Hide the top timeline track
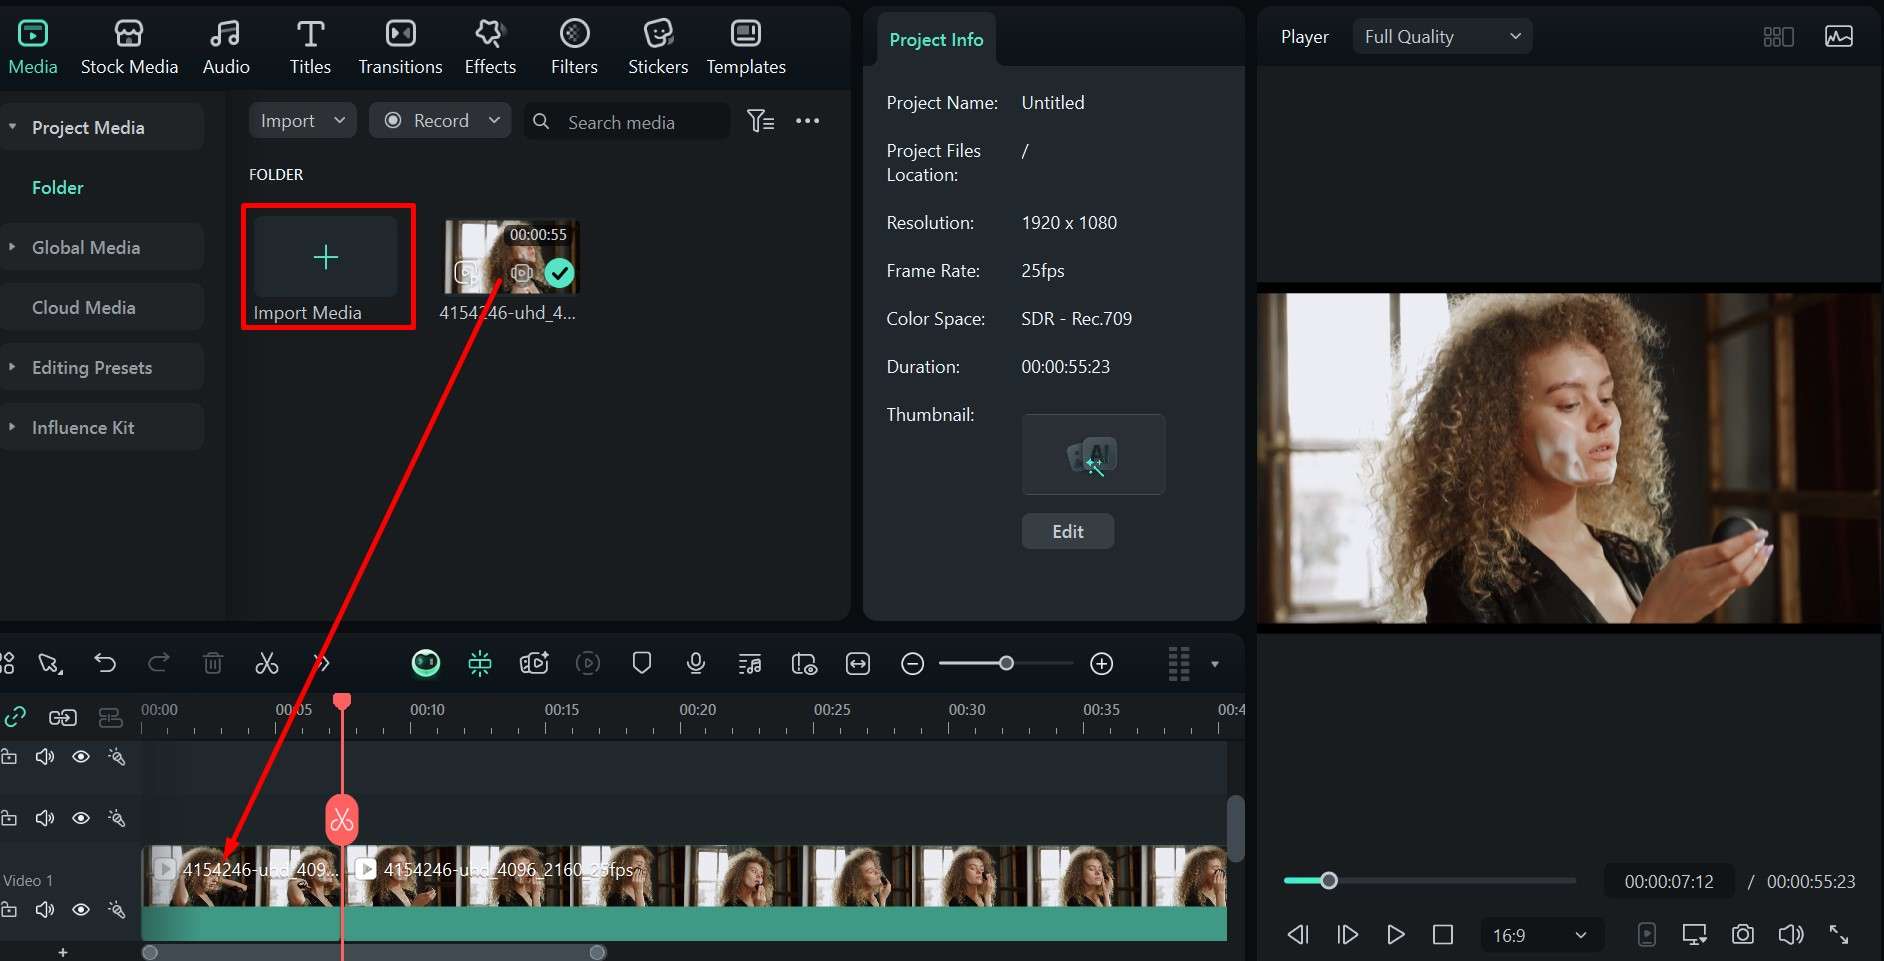This screenshot has height=961, width=1884. point(81,757)
